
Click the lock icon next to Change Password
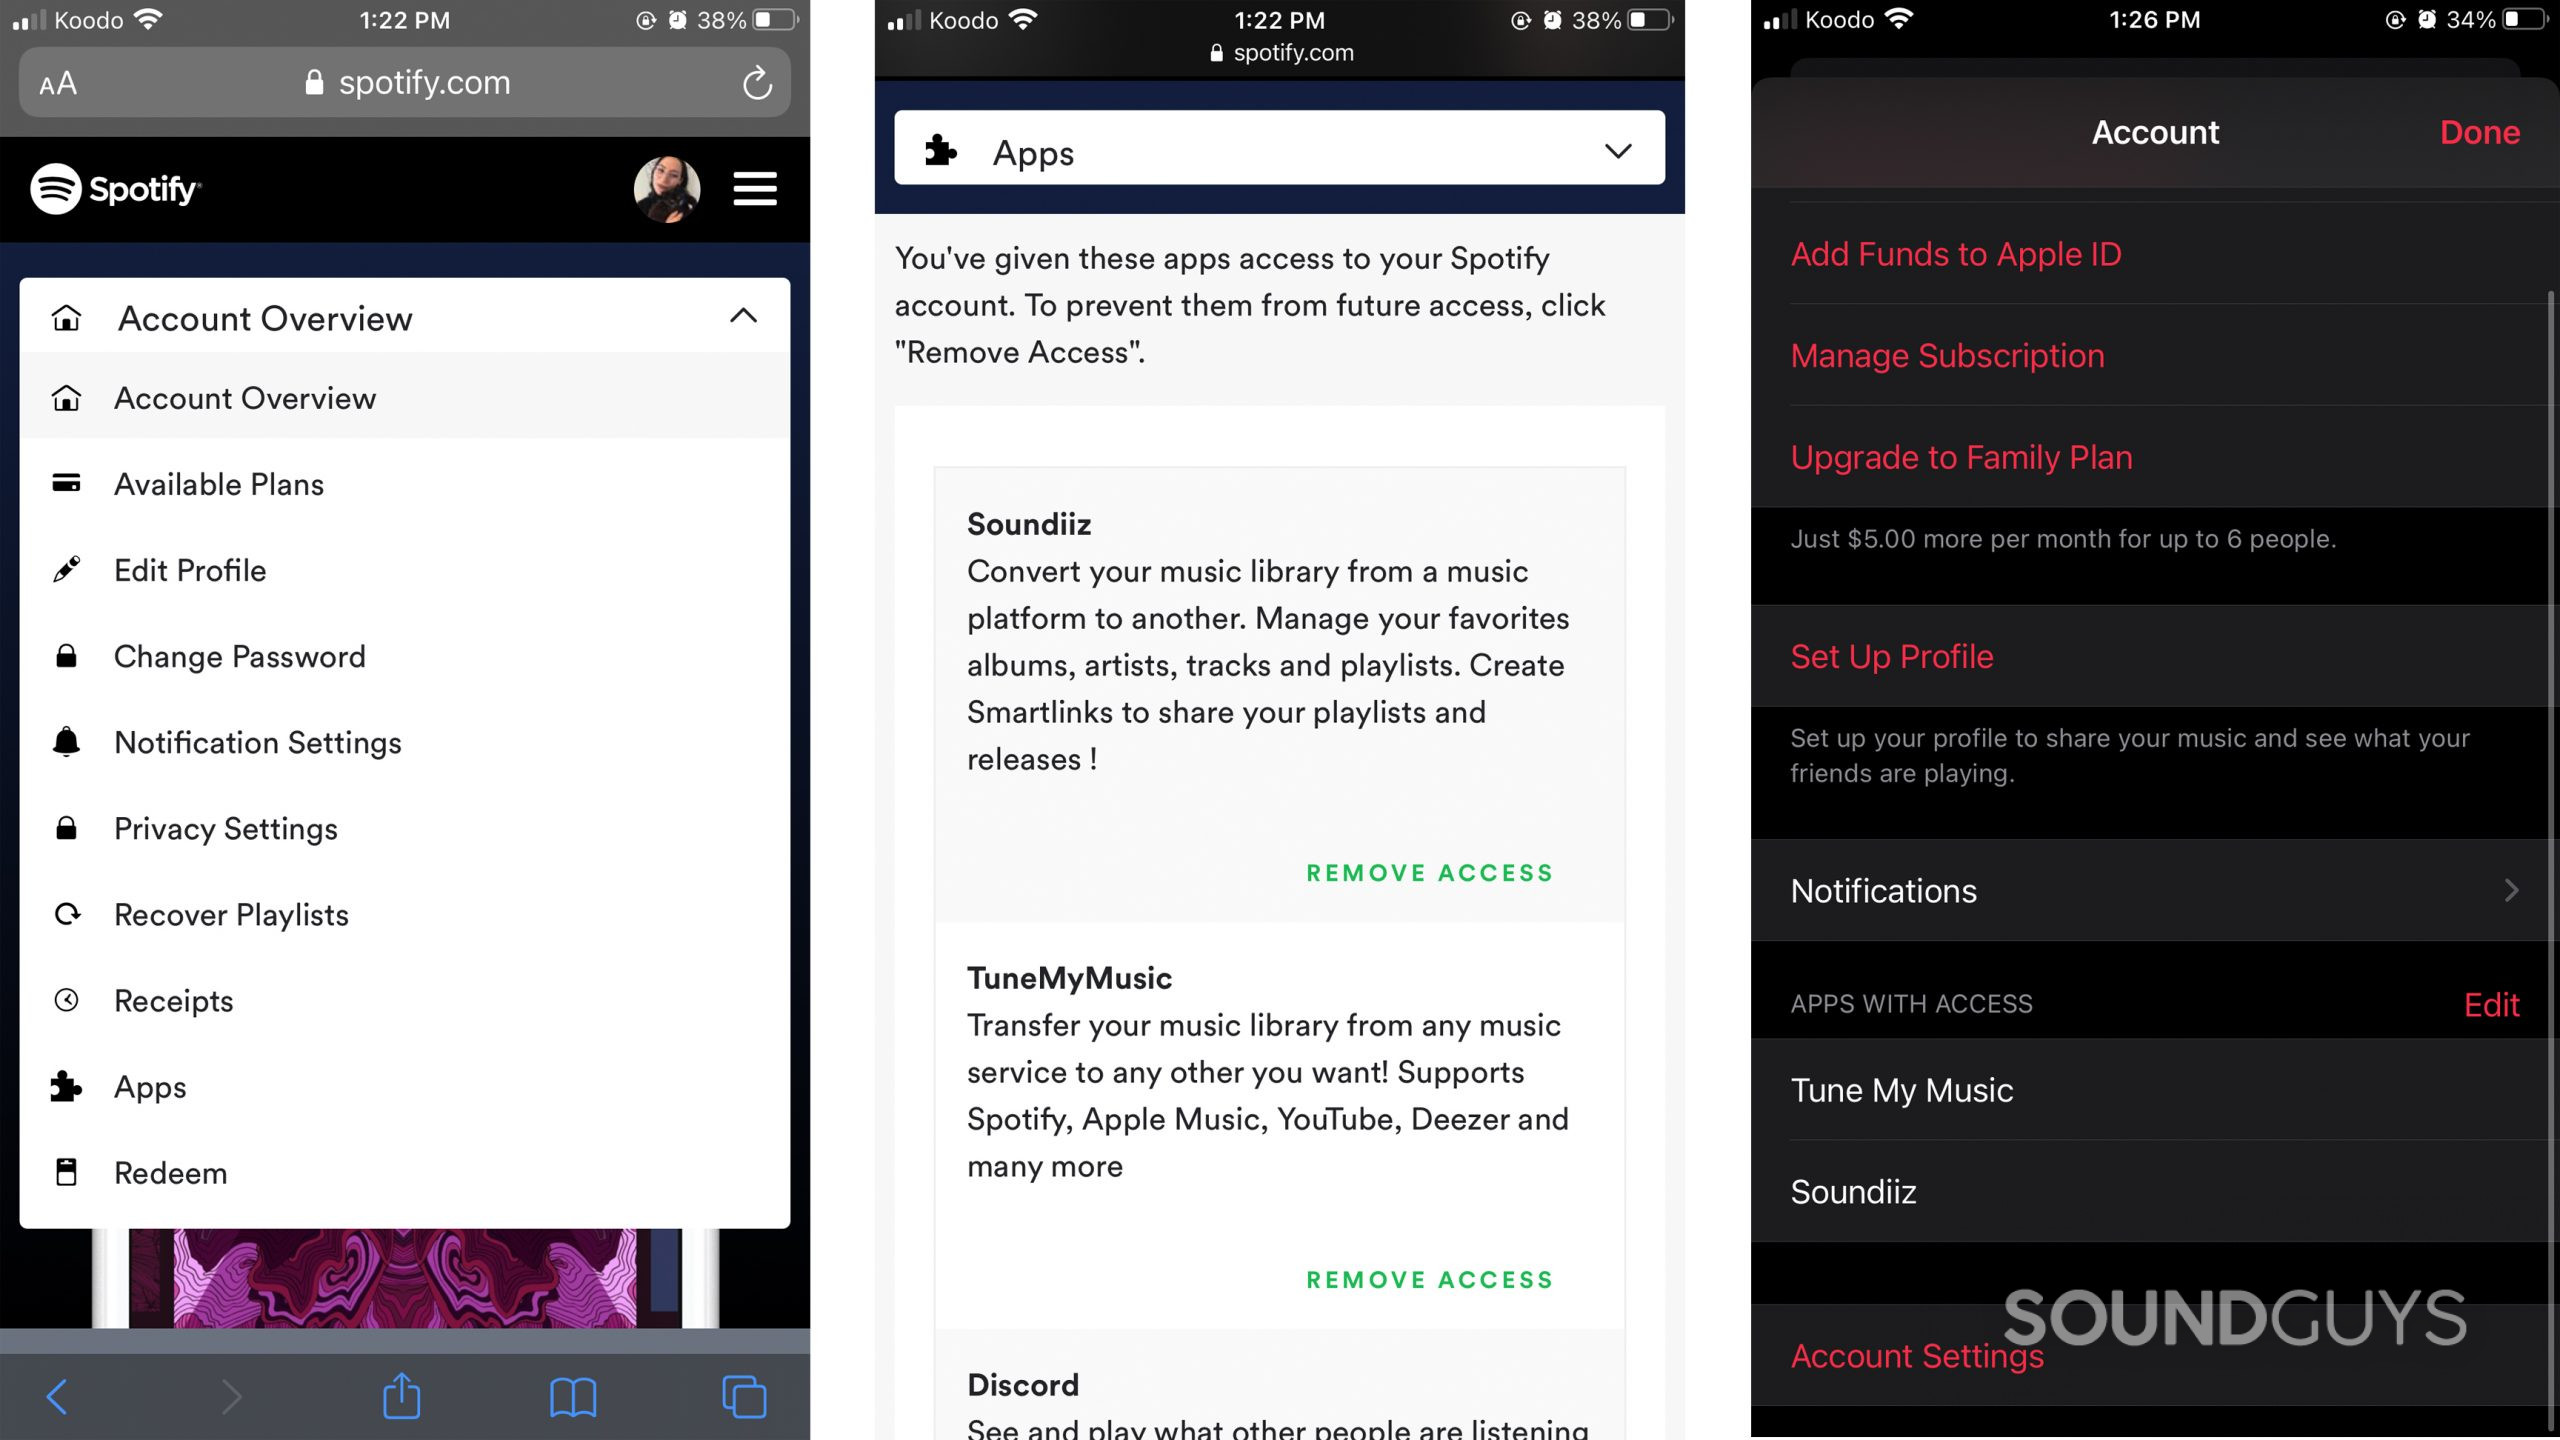point(63,656)
